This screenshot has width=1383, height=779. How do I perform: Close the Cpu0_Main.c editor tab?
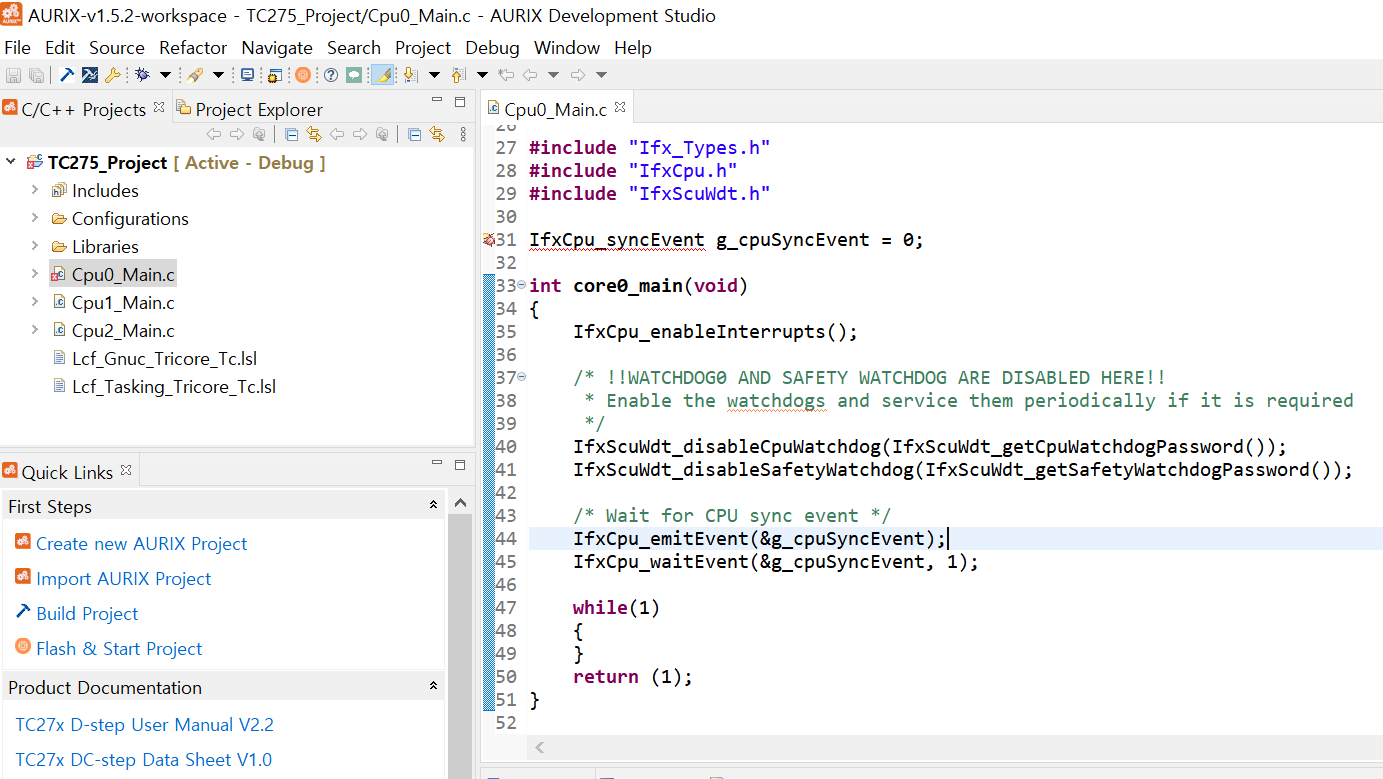tap(620, 107)
